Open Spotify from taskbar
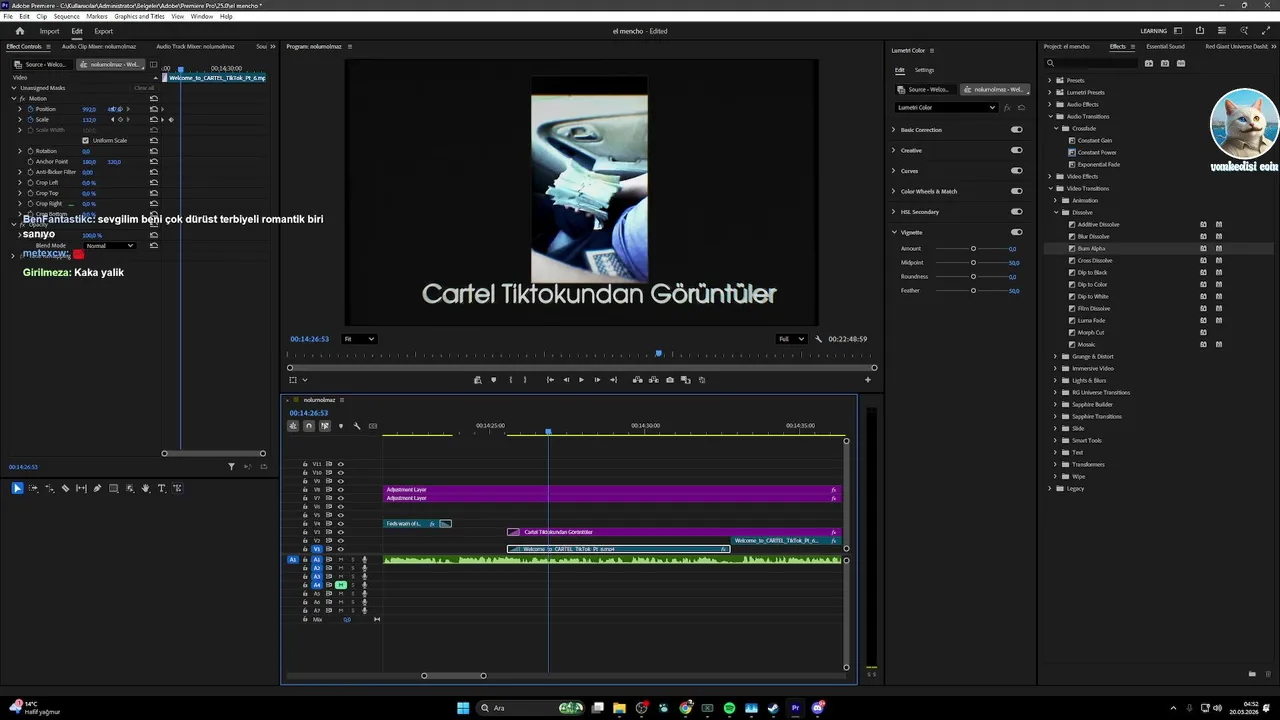The image size is (1280, 720). 729,708
